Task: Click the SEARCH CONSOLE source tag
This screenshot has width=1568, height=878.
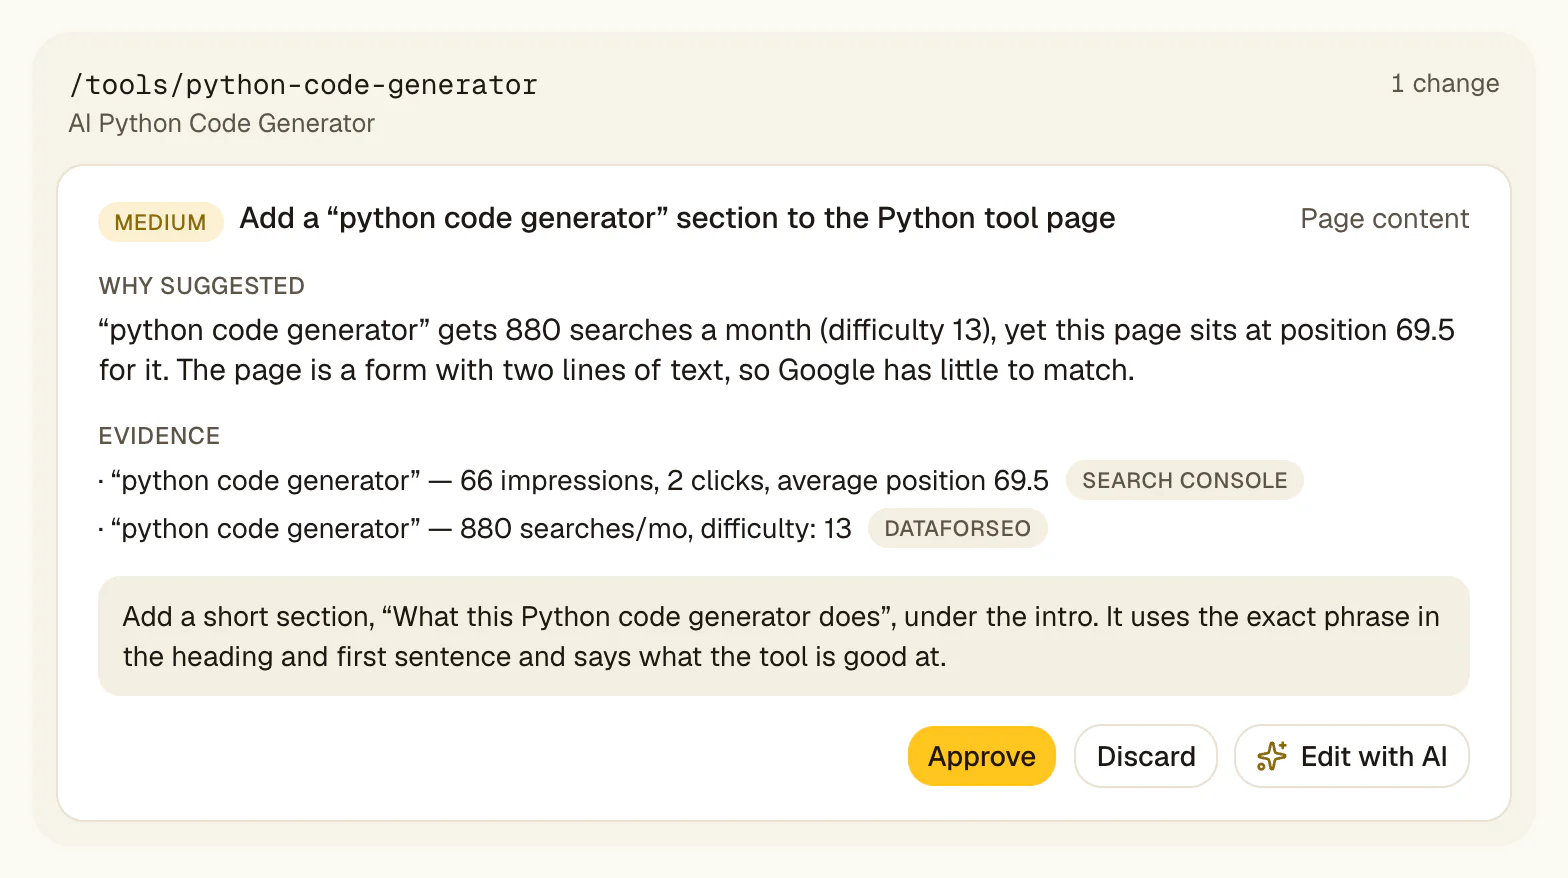Action: 1184,480
